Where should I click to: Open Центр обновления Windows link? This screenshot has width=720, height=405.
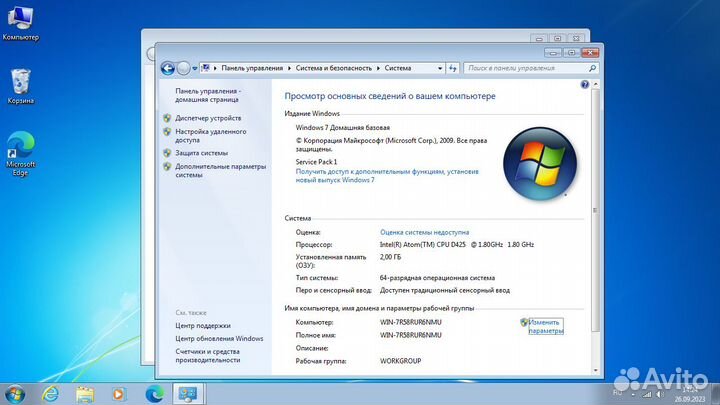[x=219, y=338]
